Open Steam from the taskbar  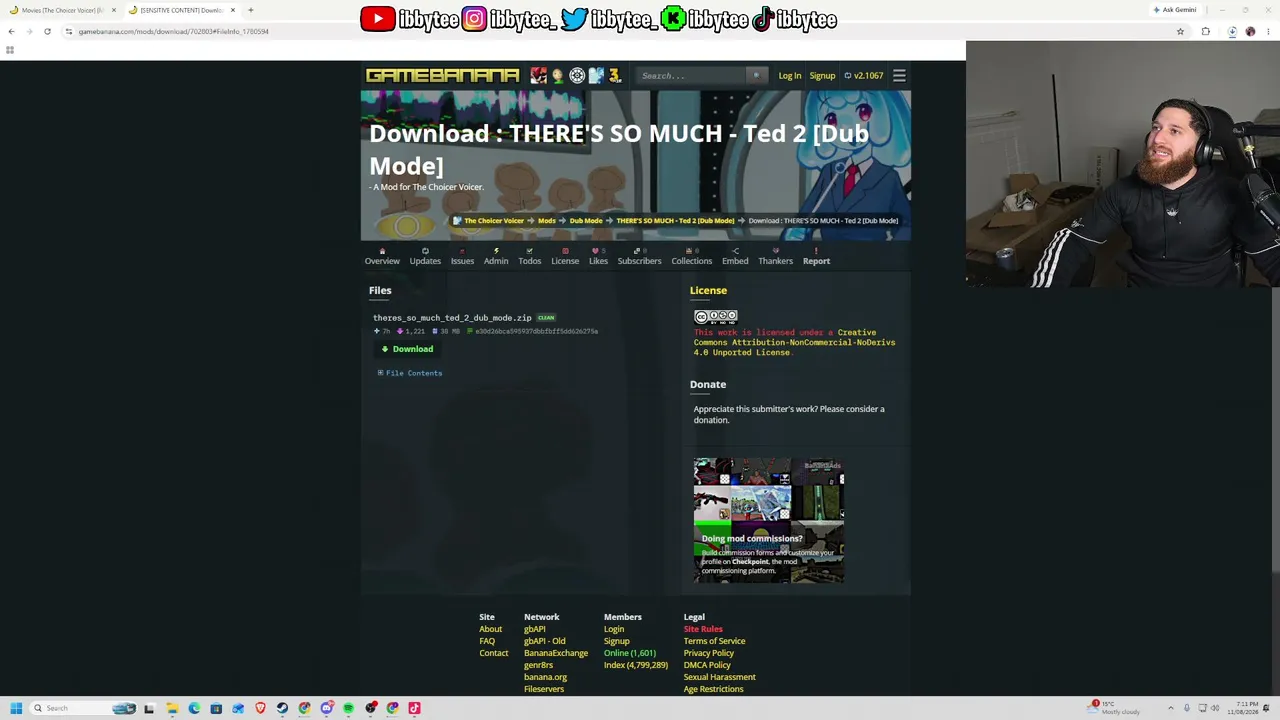[x=282, y=708]
